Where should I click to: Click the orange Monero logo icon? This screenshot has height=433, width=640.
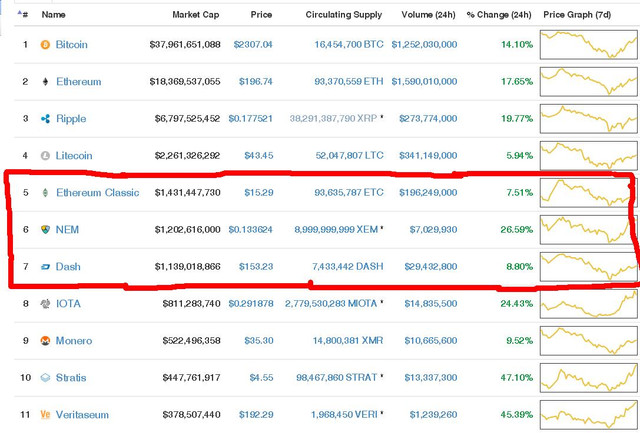[x=45, y=341]
